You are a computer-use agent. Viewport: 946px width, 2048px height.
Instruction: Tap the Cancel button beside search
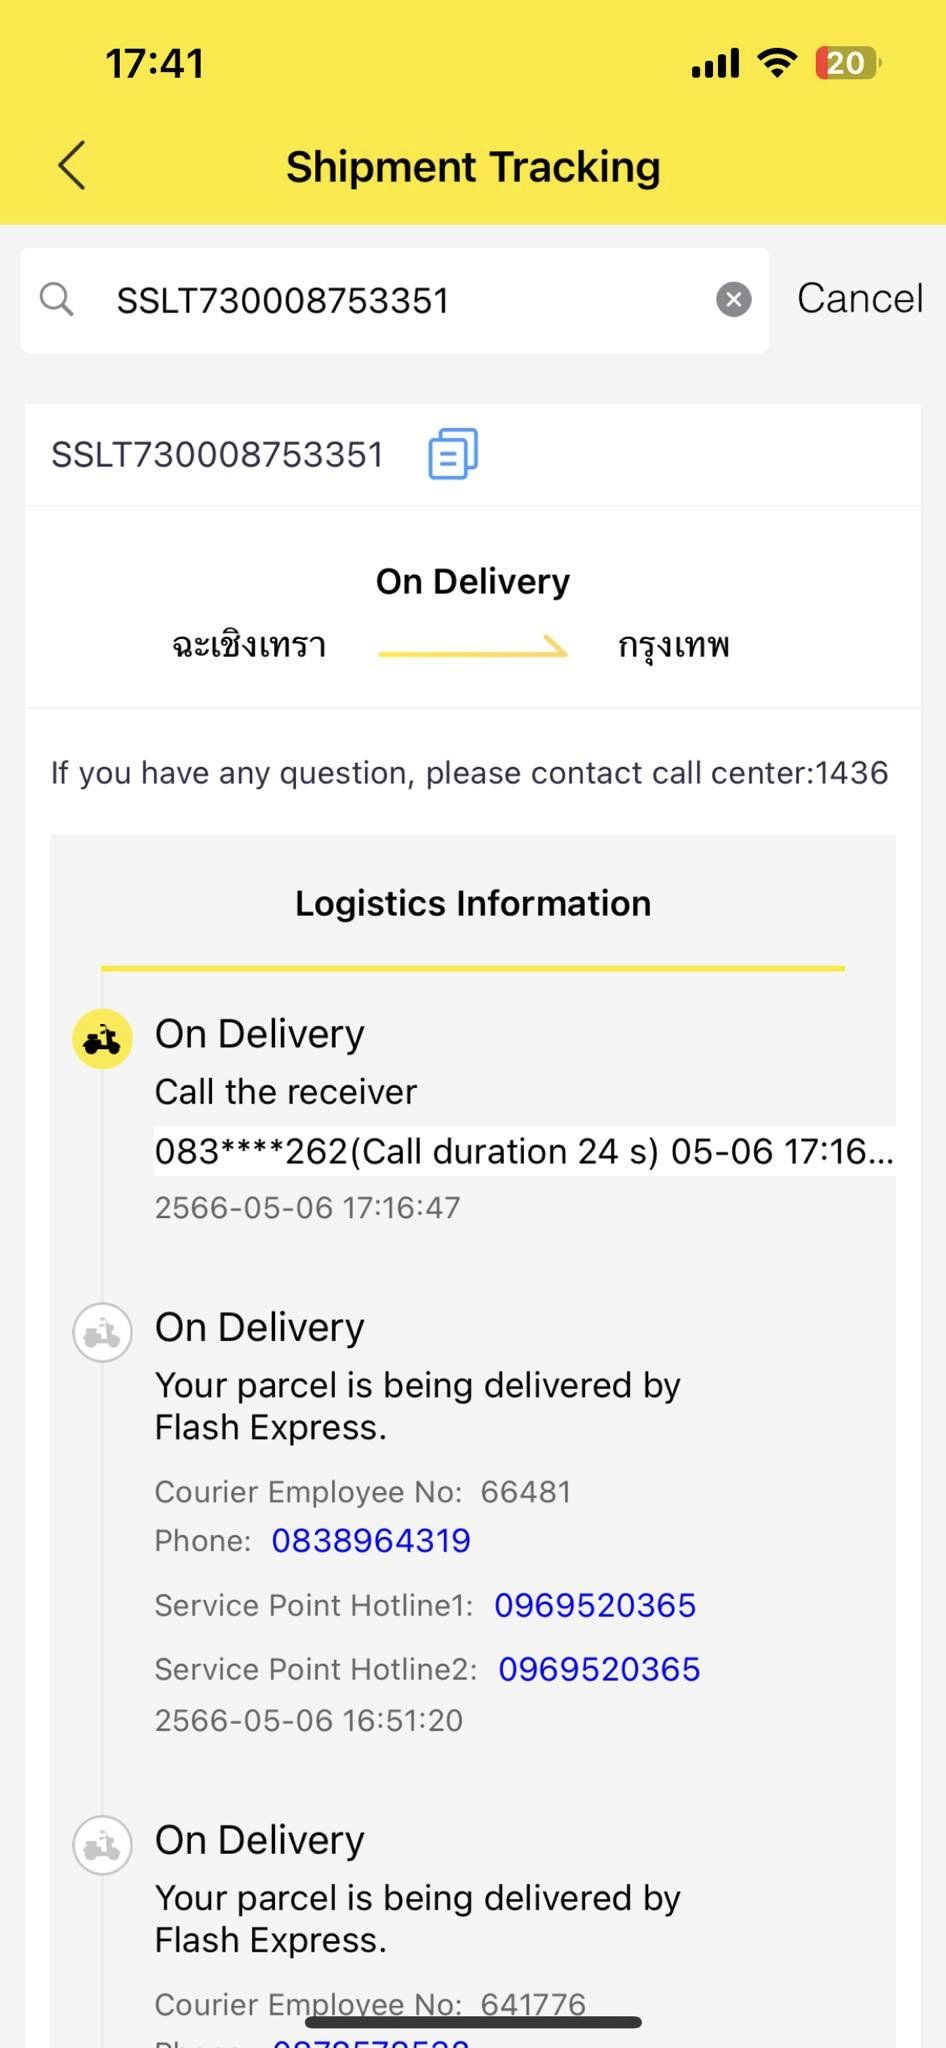point(860,298)
